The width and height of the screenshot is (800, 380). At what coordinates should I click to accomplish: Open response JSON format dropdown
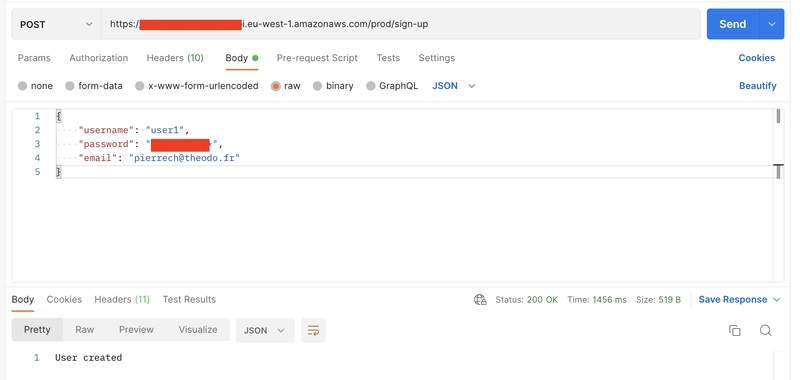[265, 331]
